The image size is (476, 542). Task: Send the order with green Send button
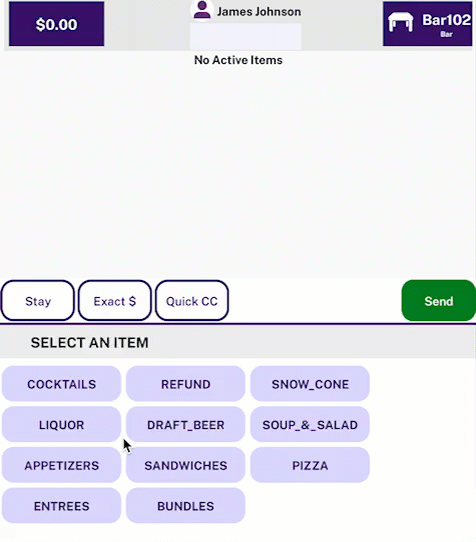point(439,301)
